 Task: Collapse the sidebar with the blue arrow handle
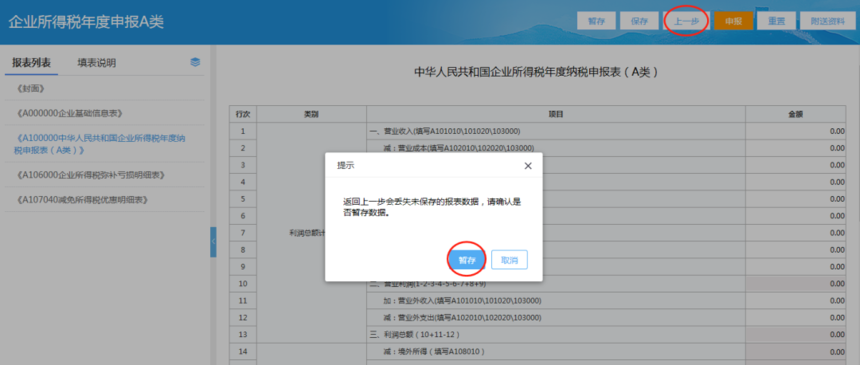213,242
